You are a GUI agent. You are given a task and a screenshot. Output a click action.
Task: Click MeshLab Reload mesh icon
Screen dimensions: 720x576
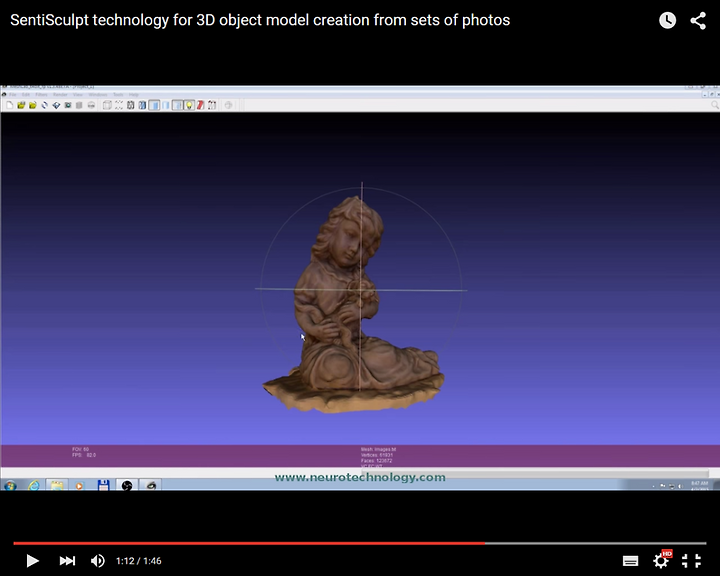[45, 105]
